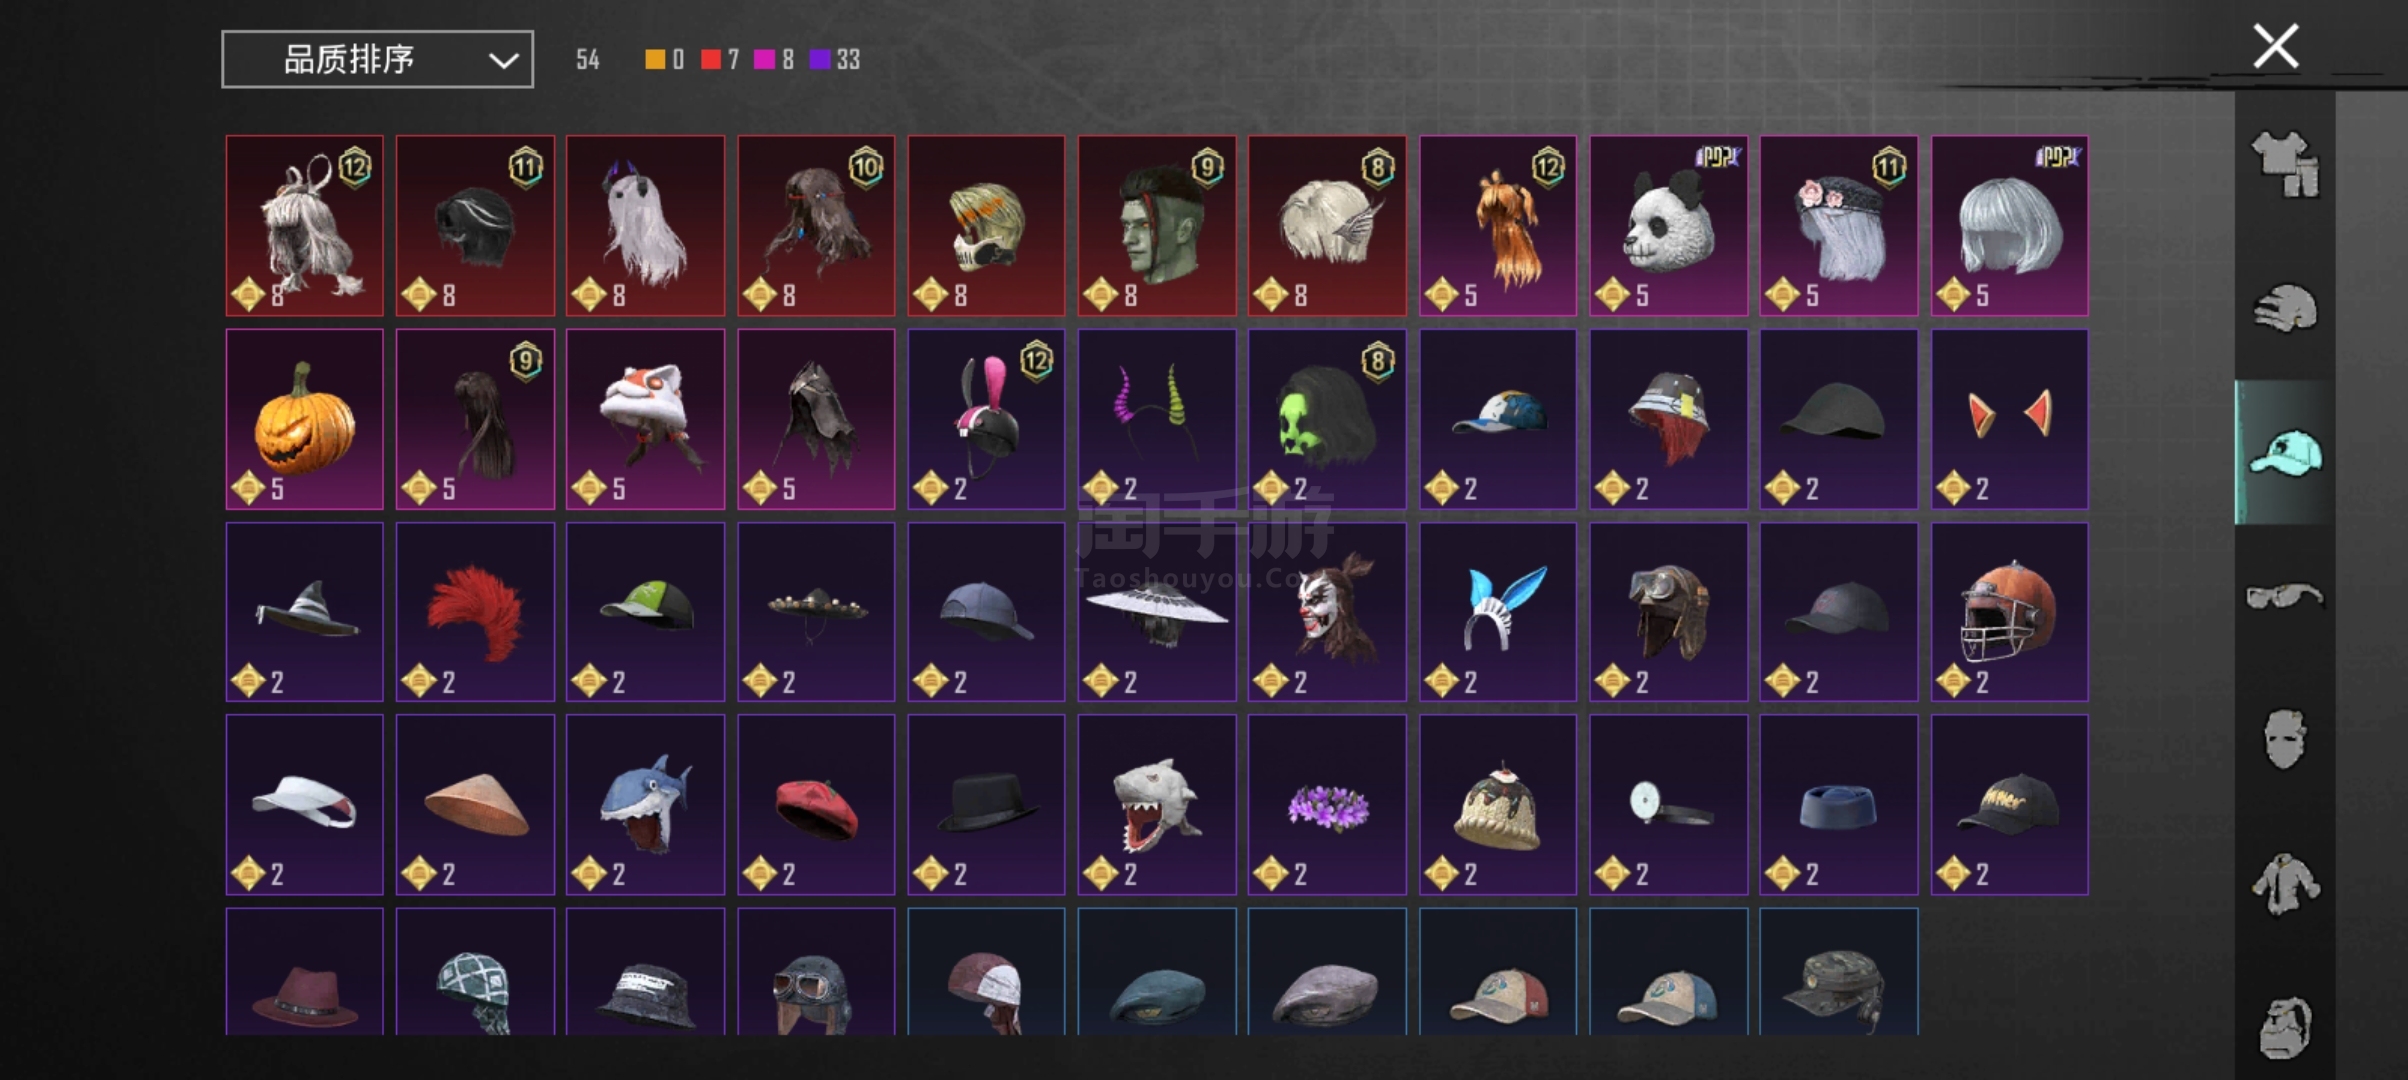Filter by red quality swatch showing 7
Image resolution: width=2408 pixels, height=1080 pixels.
coord(720,60)
